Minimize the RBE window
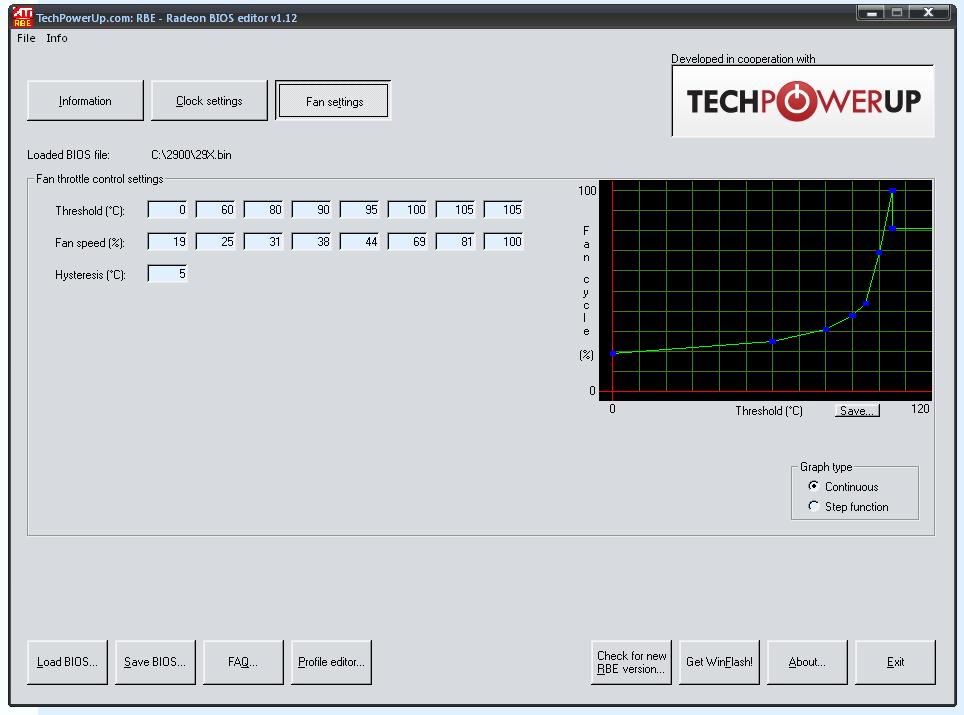This screenshot has width=964, height=715. [871, 12]
